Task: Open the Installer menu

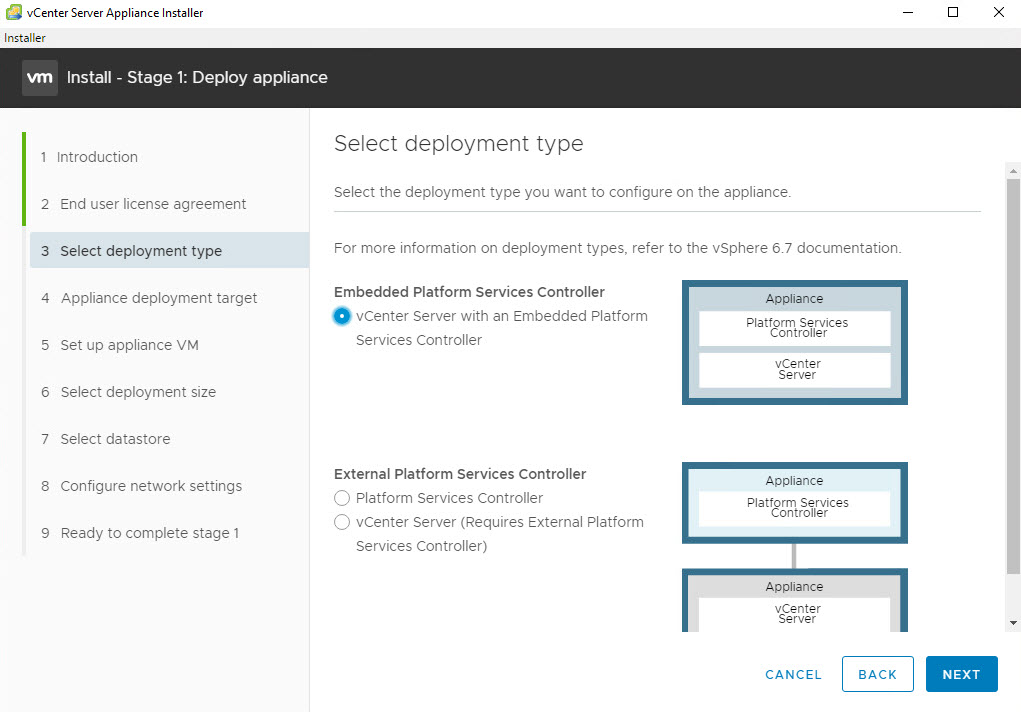Action: point(25,38)
